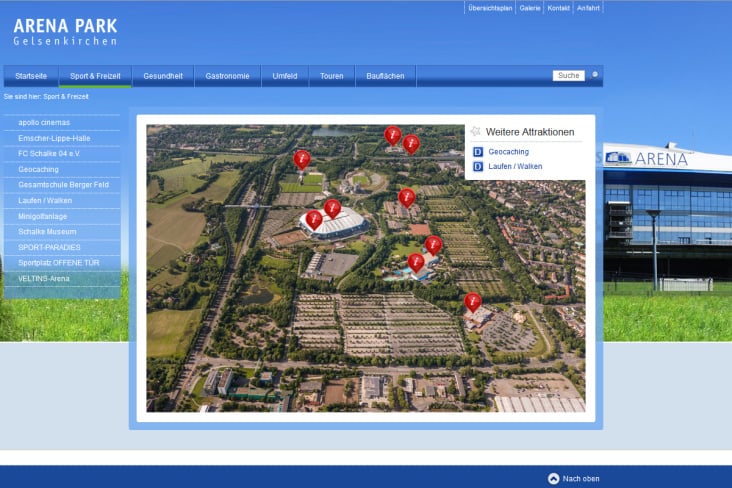Open the Sport & Freizeit menu

pos(95,76)
